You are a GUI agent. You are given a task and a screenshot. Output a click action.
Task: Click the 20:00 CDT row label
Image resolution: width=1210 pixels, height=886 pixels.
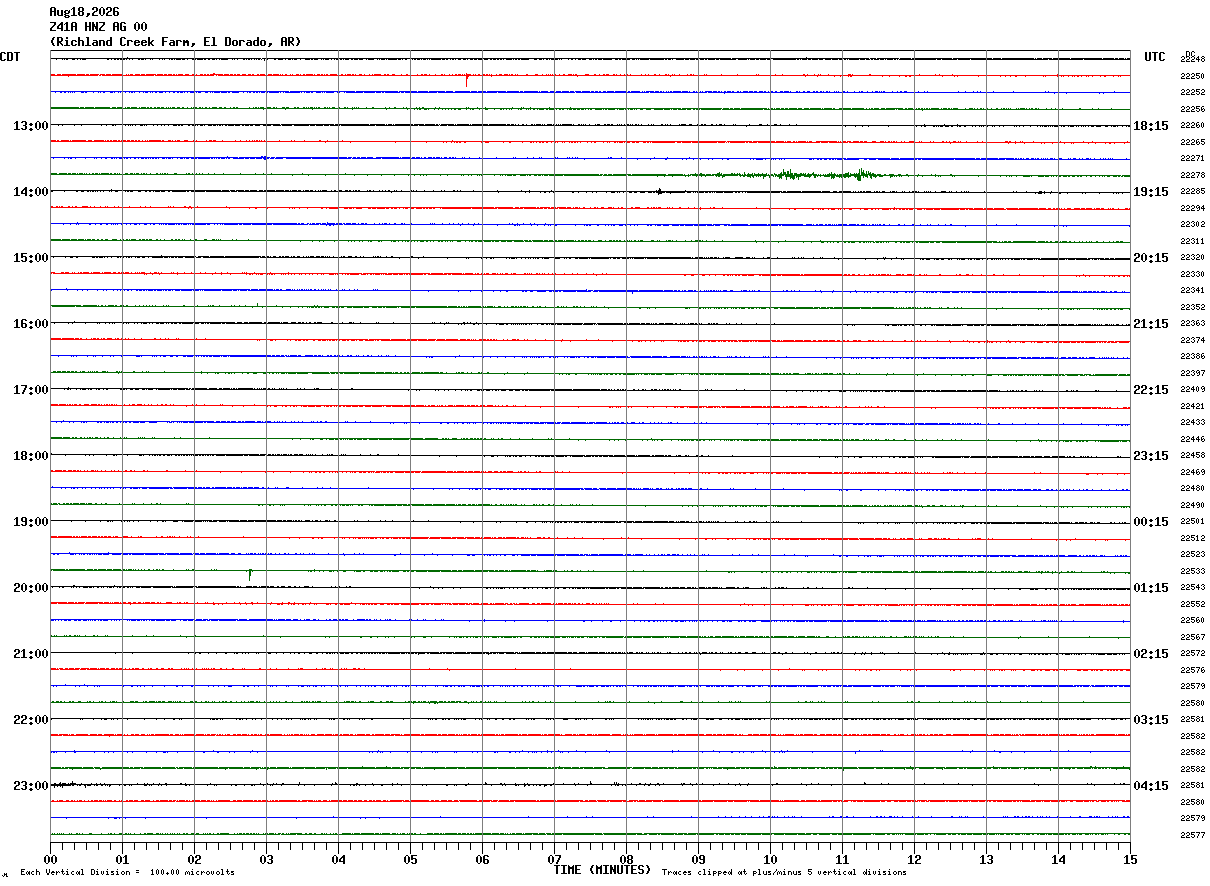[x=30, y=587]
